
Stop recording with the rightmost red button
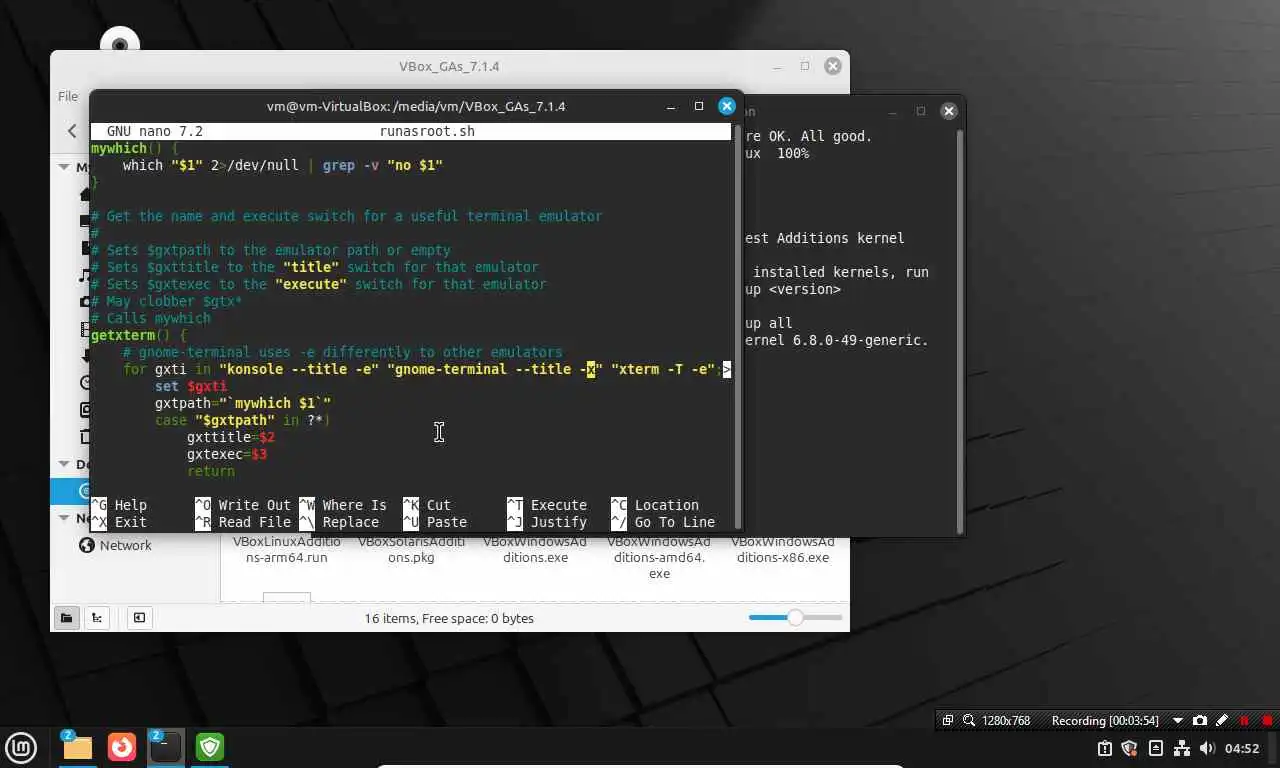tap(1267, 720)
